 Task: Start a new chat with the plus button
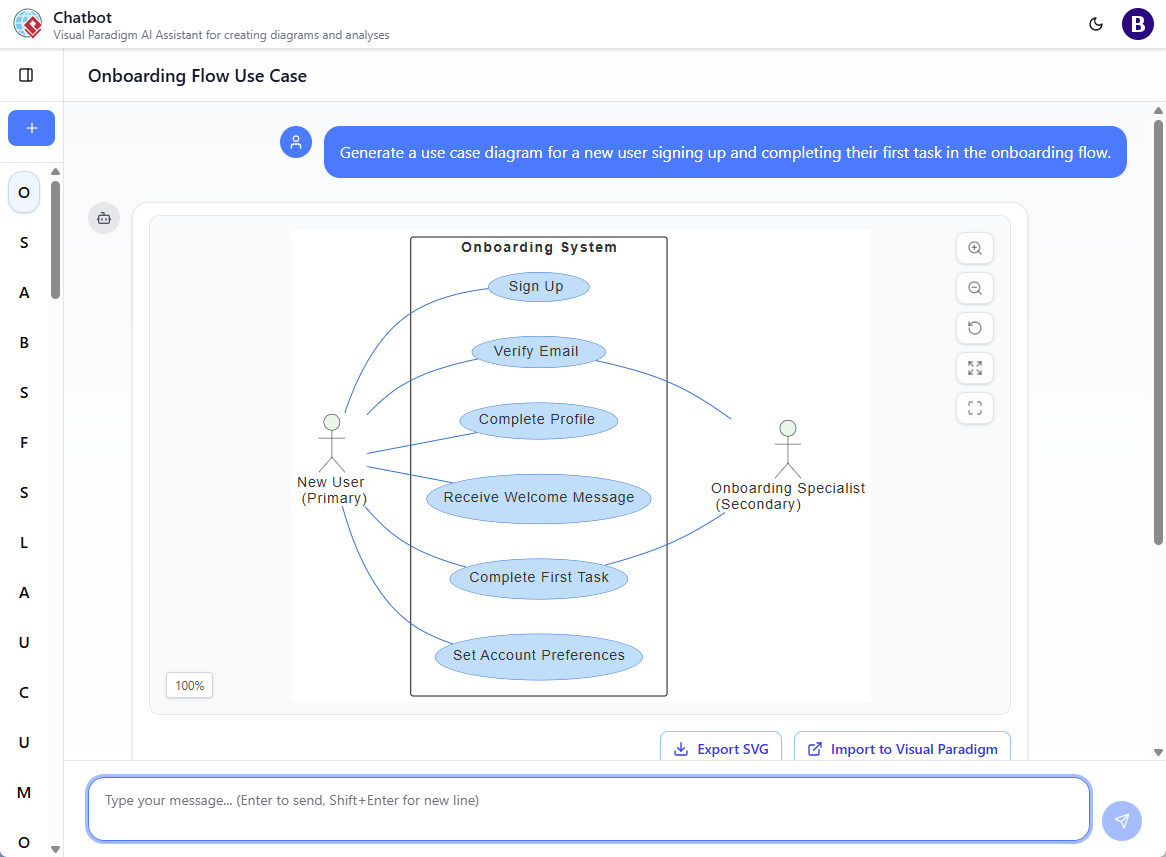[31, 128]
